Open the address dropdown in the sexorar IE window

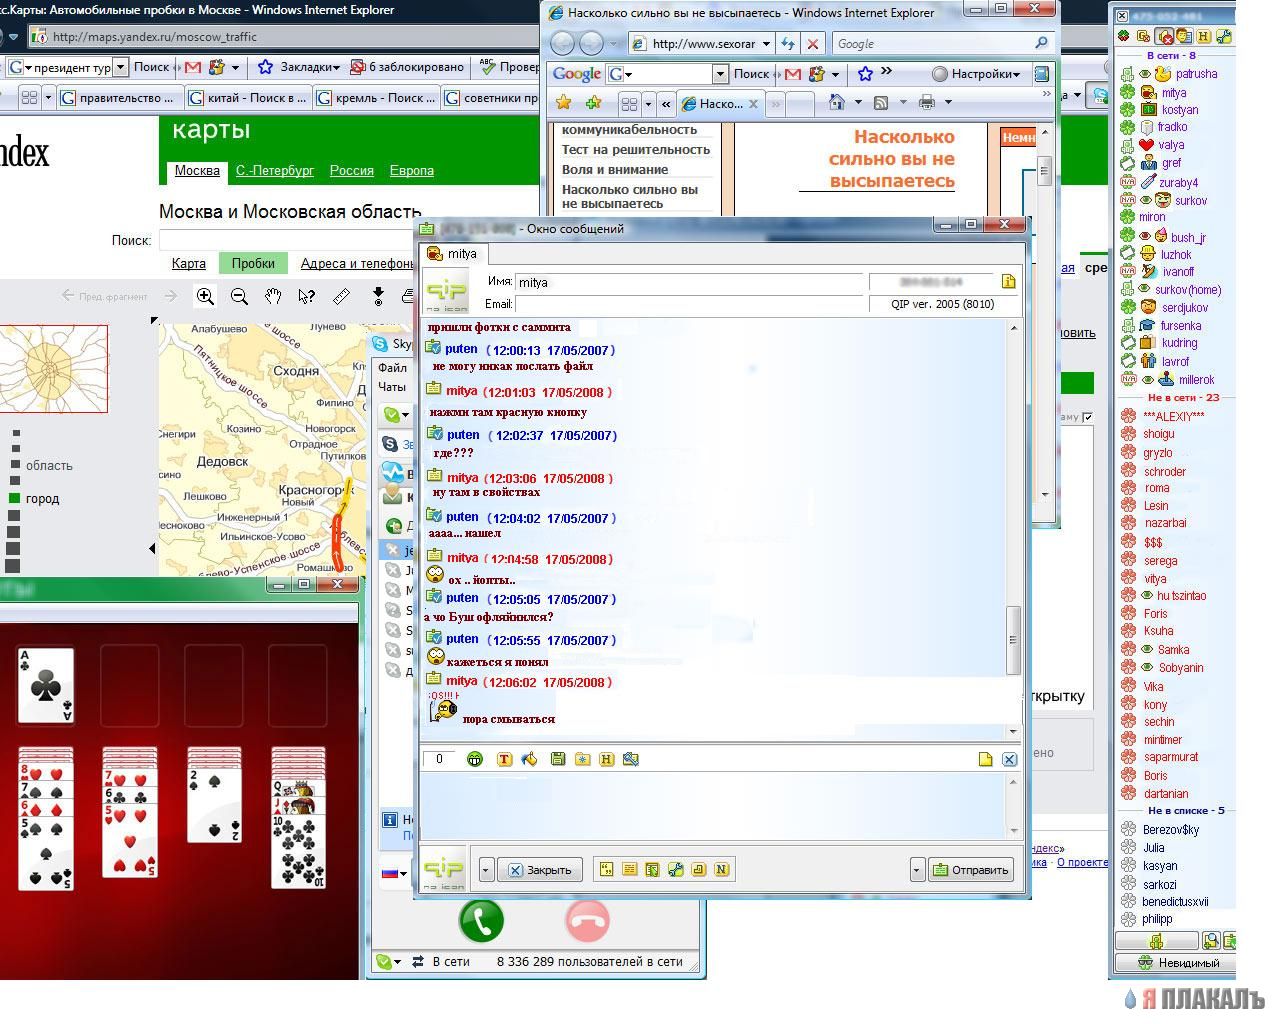coord(766,44)
